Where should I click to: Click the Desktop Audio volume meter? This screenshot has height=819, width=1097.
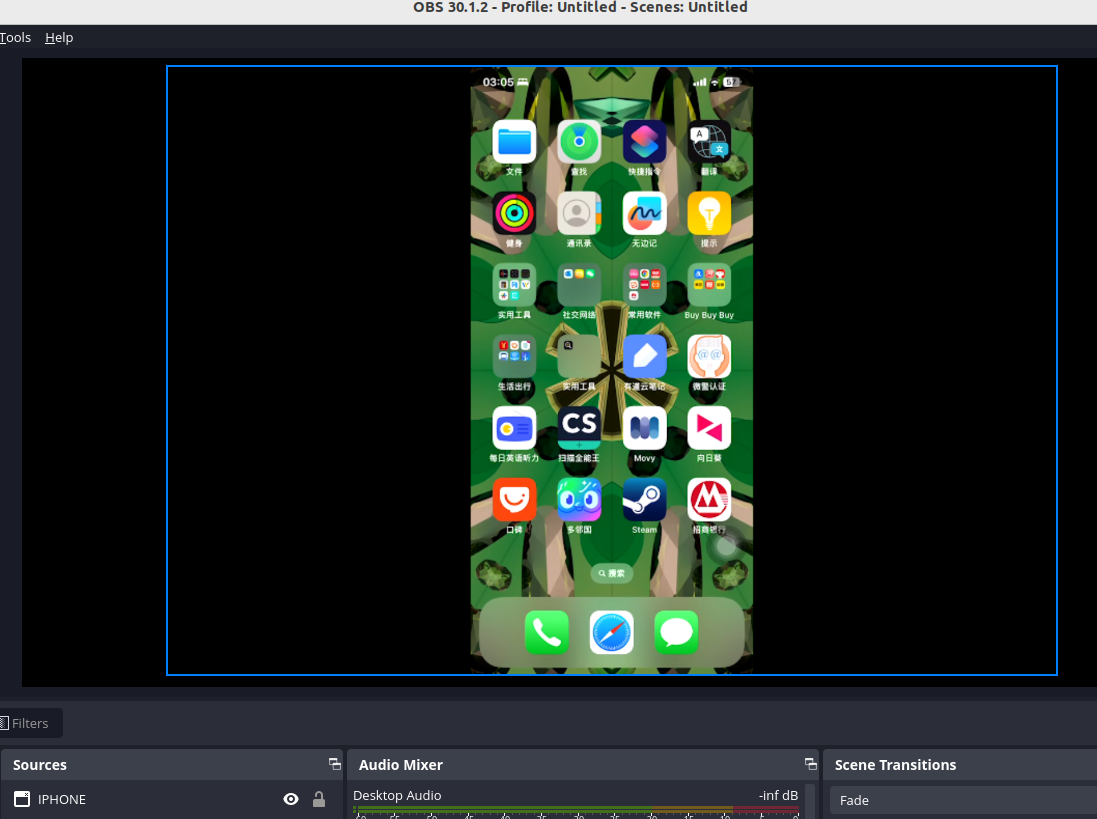coord(575,811)
